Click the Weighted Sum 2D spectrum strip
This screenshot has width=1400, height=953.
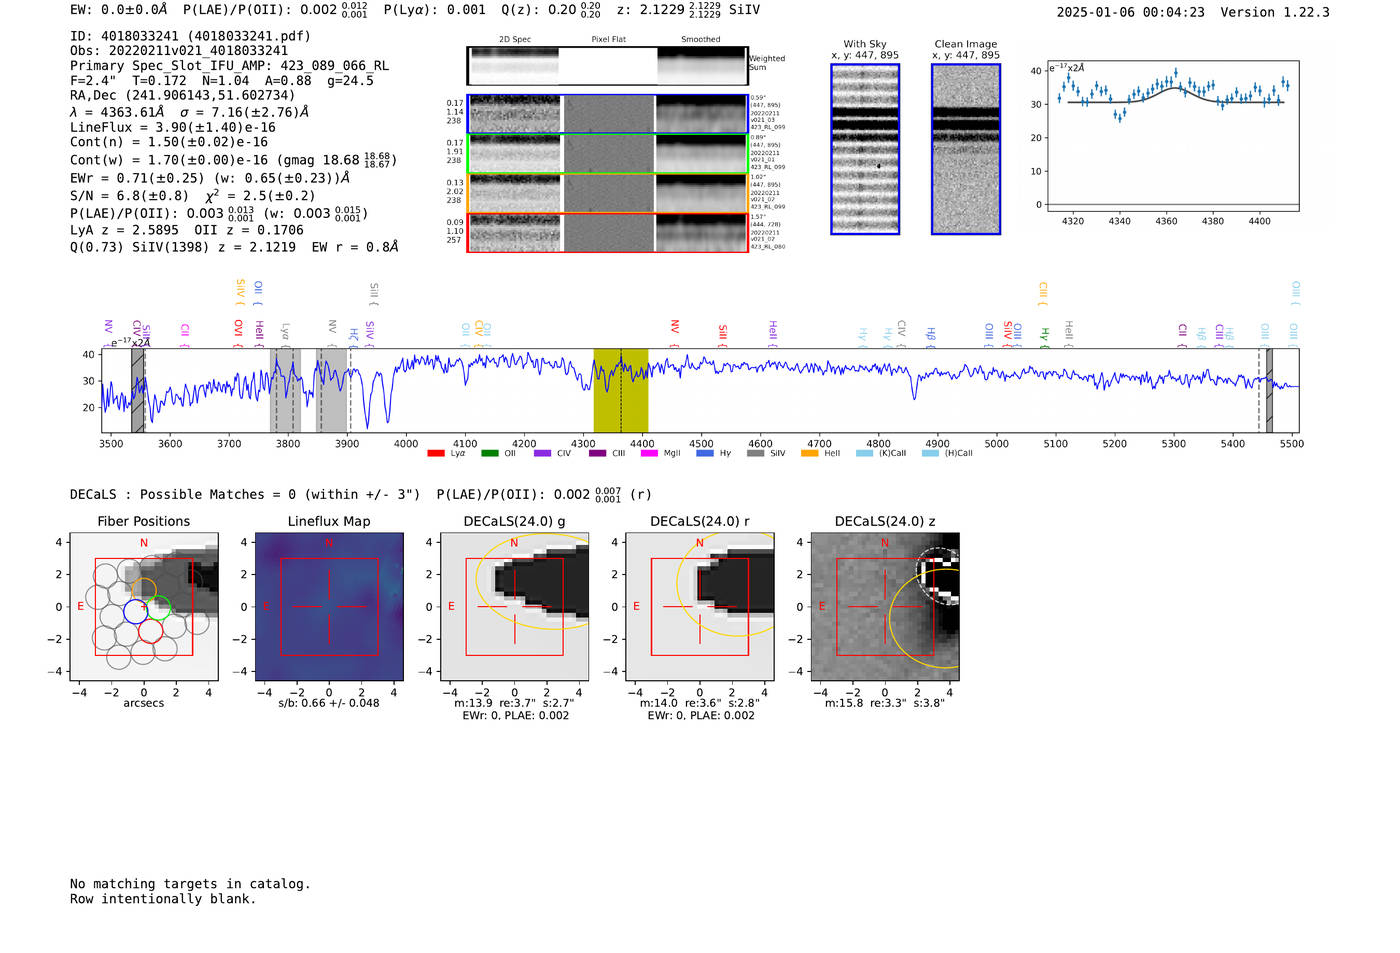coord(607,66)
